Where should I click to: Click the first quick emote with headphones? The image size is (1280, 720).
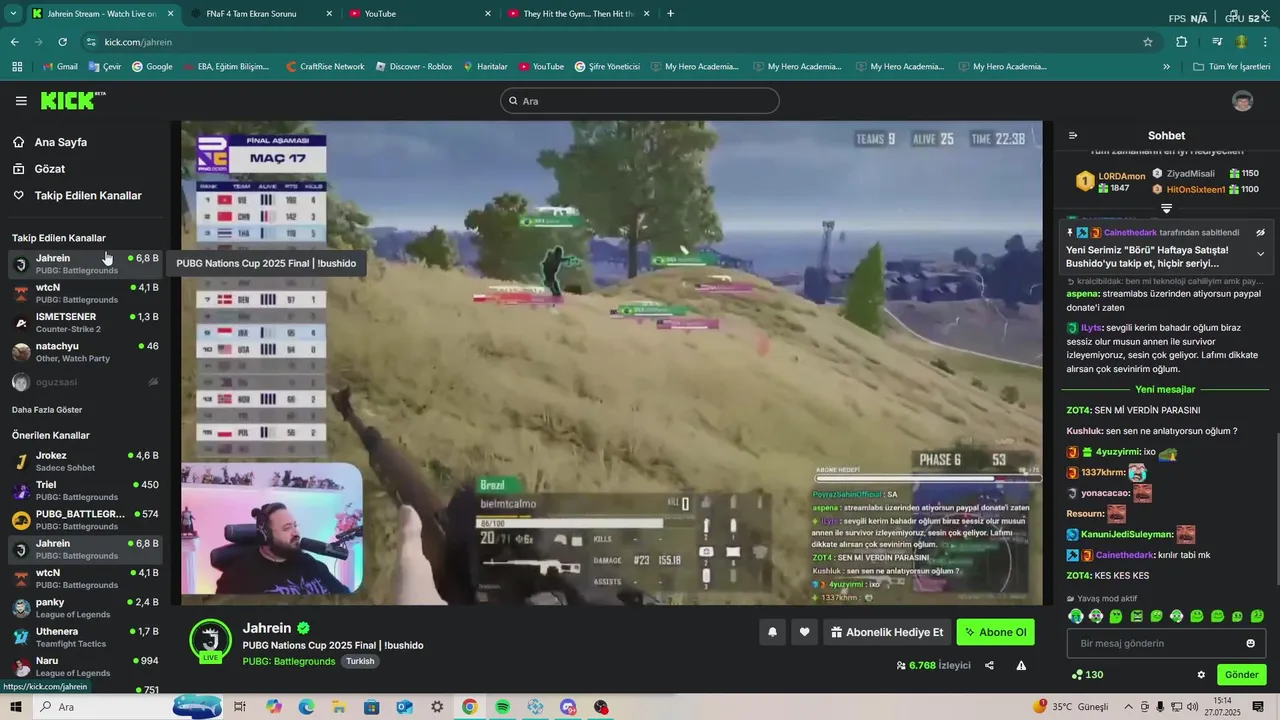(x=1076, y=616)
